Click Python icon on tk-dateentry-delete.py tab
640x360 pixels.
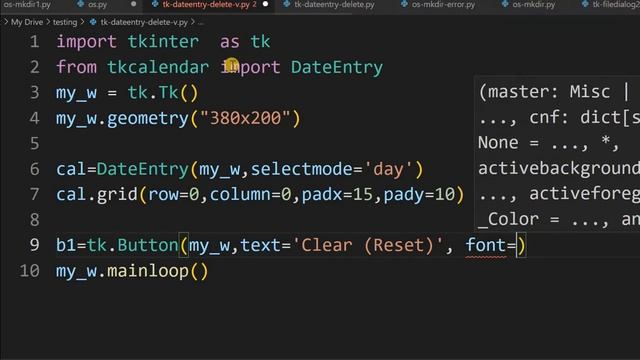point(287,4)
